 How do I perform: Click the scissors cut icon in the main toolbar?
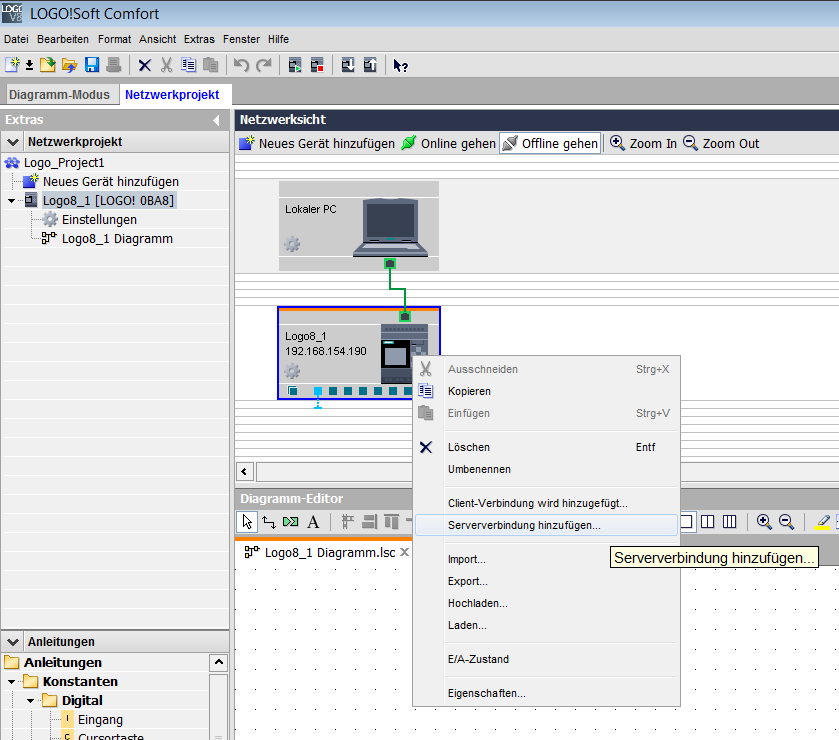point(166,65)
